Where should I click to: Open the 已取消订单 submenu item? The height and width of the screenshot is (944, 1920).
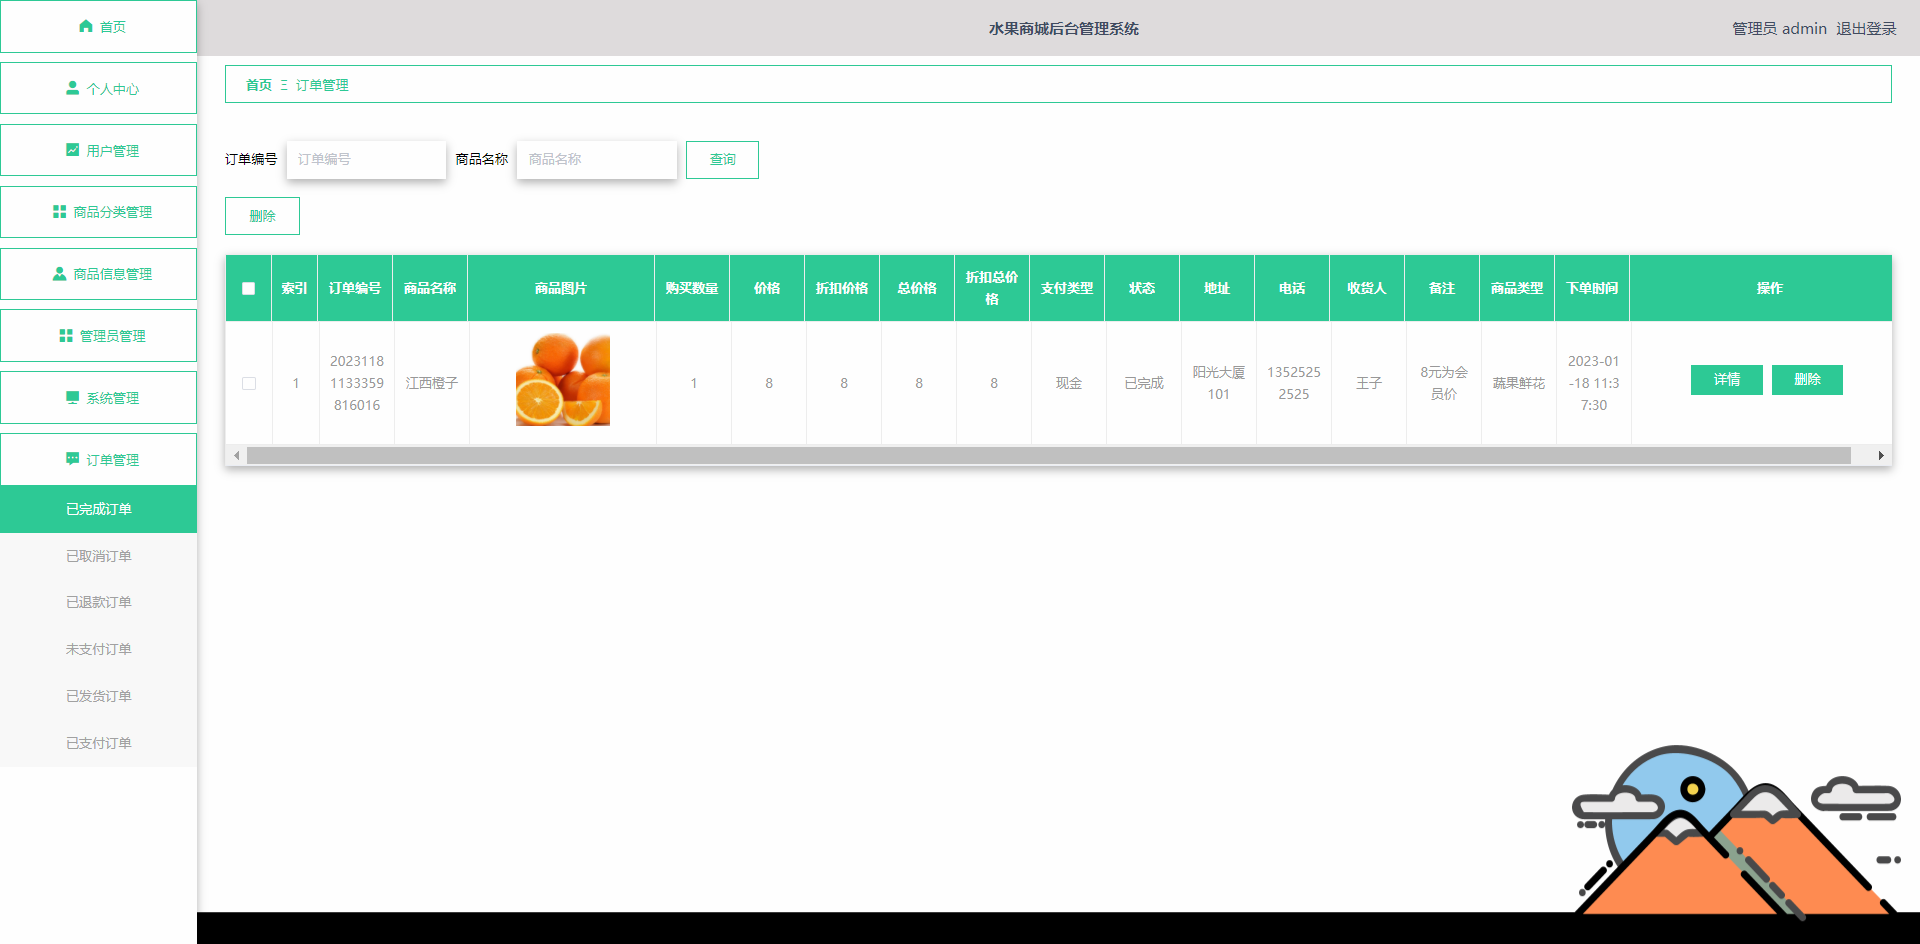(x=98, y=556)
